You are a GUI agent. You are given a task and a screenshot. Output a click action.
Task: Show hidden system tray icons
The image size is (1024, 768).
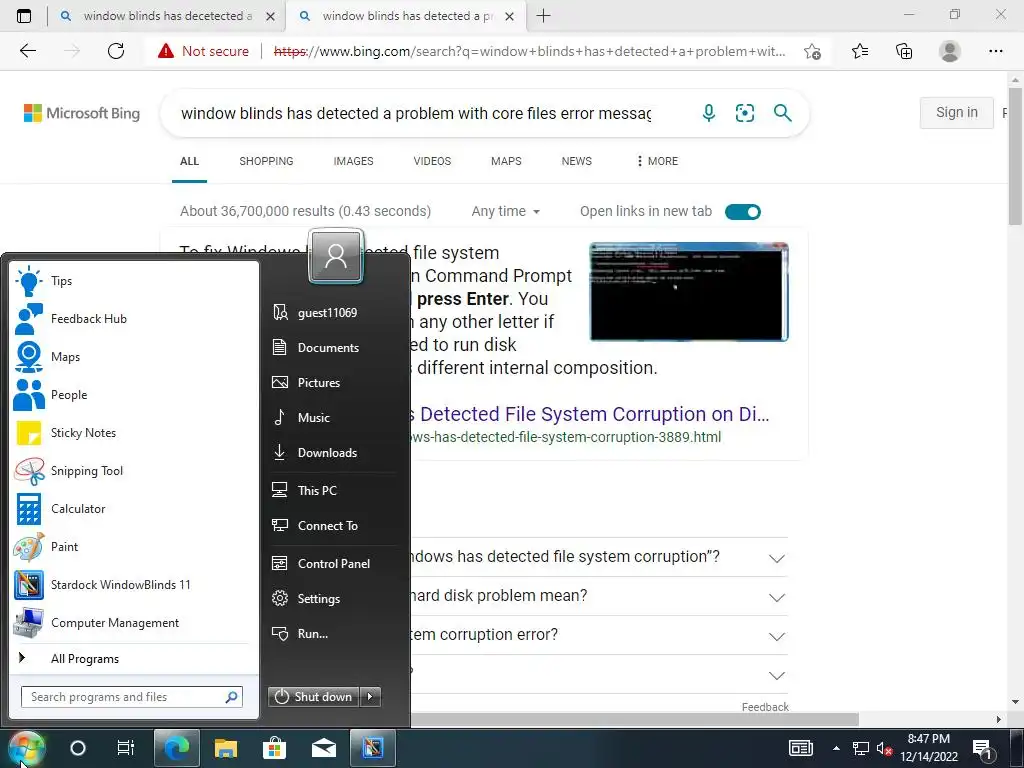point(836,748)
